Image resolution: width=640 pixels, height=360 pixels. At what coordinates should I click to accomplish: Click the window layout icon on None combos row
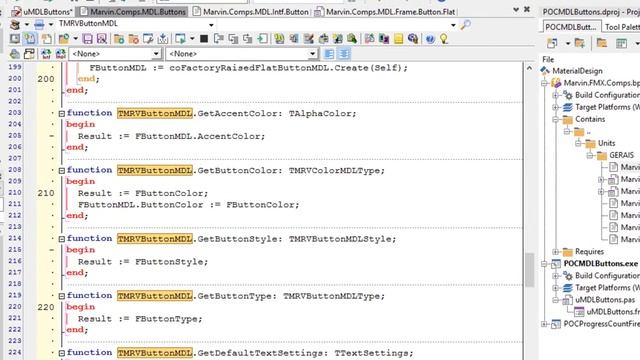pyautogui.click(x=29, y=54)
